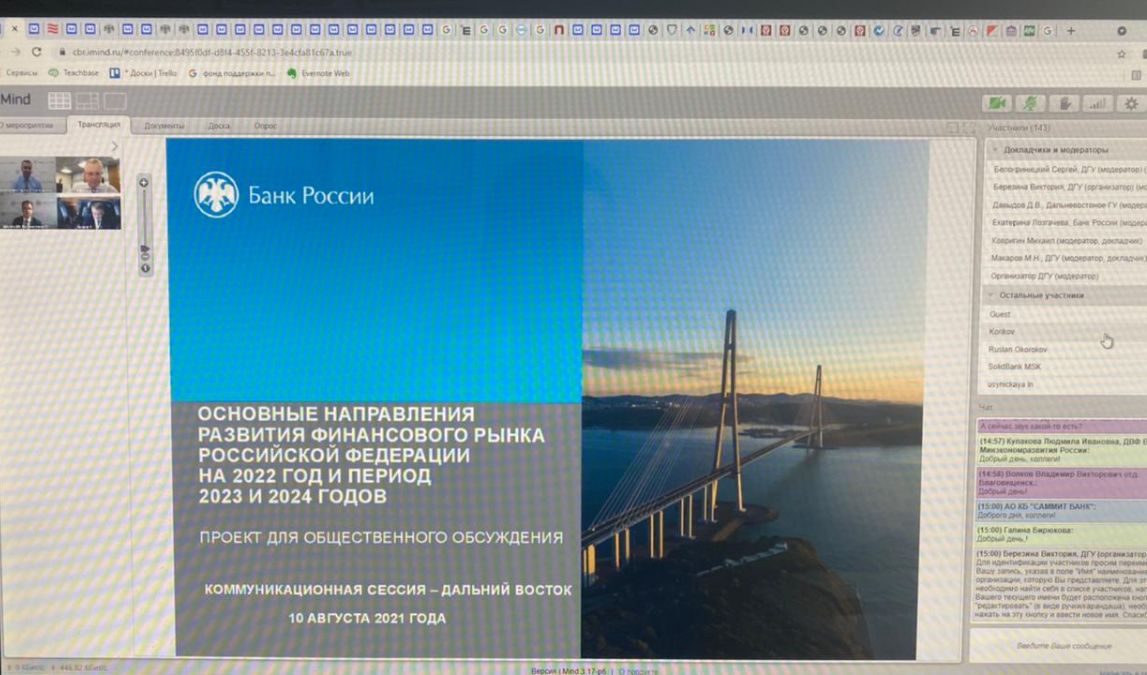Select the split layout view icon
1147x675 pixels.
pyautogui.click(x=87, y=101)
